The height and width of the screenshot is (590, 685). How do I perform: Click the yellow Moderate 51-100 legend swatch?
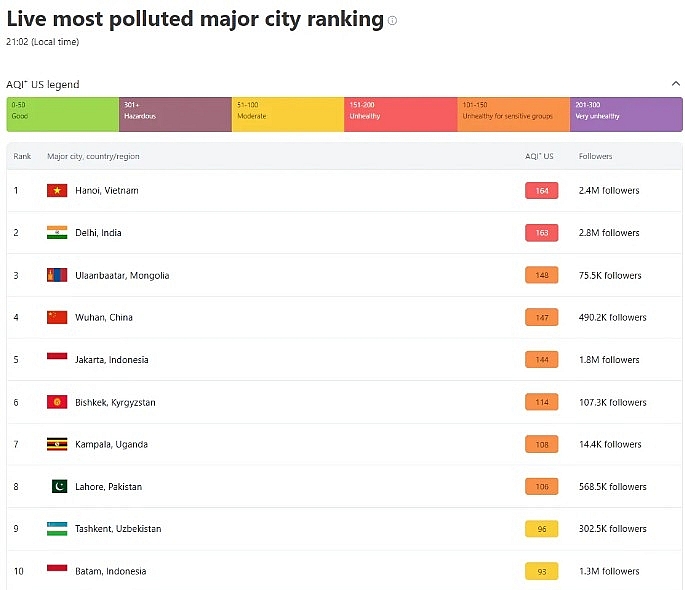point(288,114)
